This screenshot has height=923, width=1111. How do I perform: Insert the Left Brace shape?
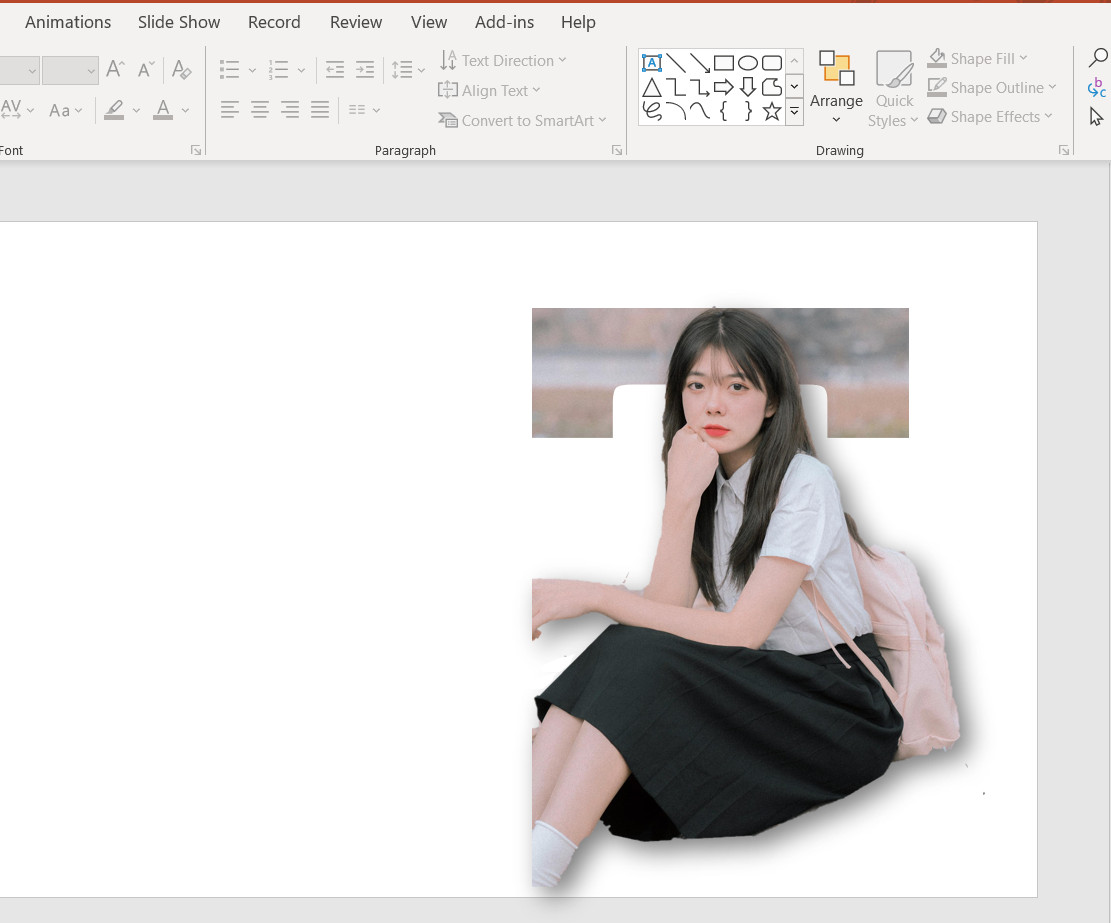pos(723,111)
